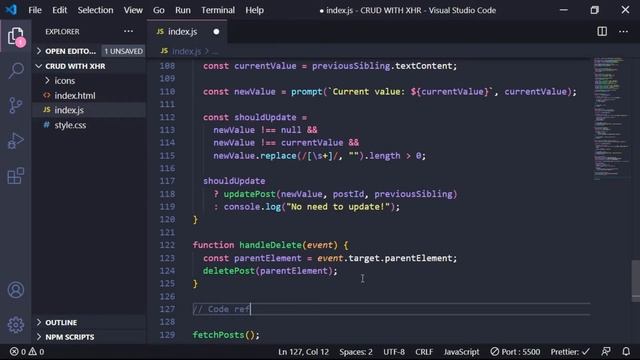Click the index.js breadcrumb item
Image resolution: width=640 pixels, height=360 pixels.
186,51
